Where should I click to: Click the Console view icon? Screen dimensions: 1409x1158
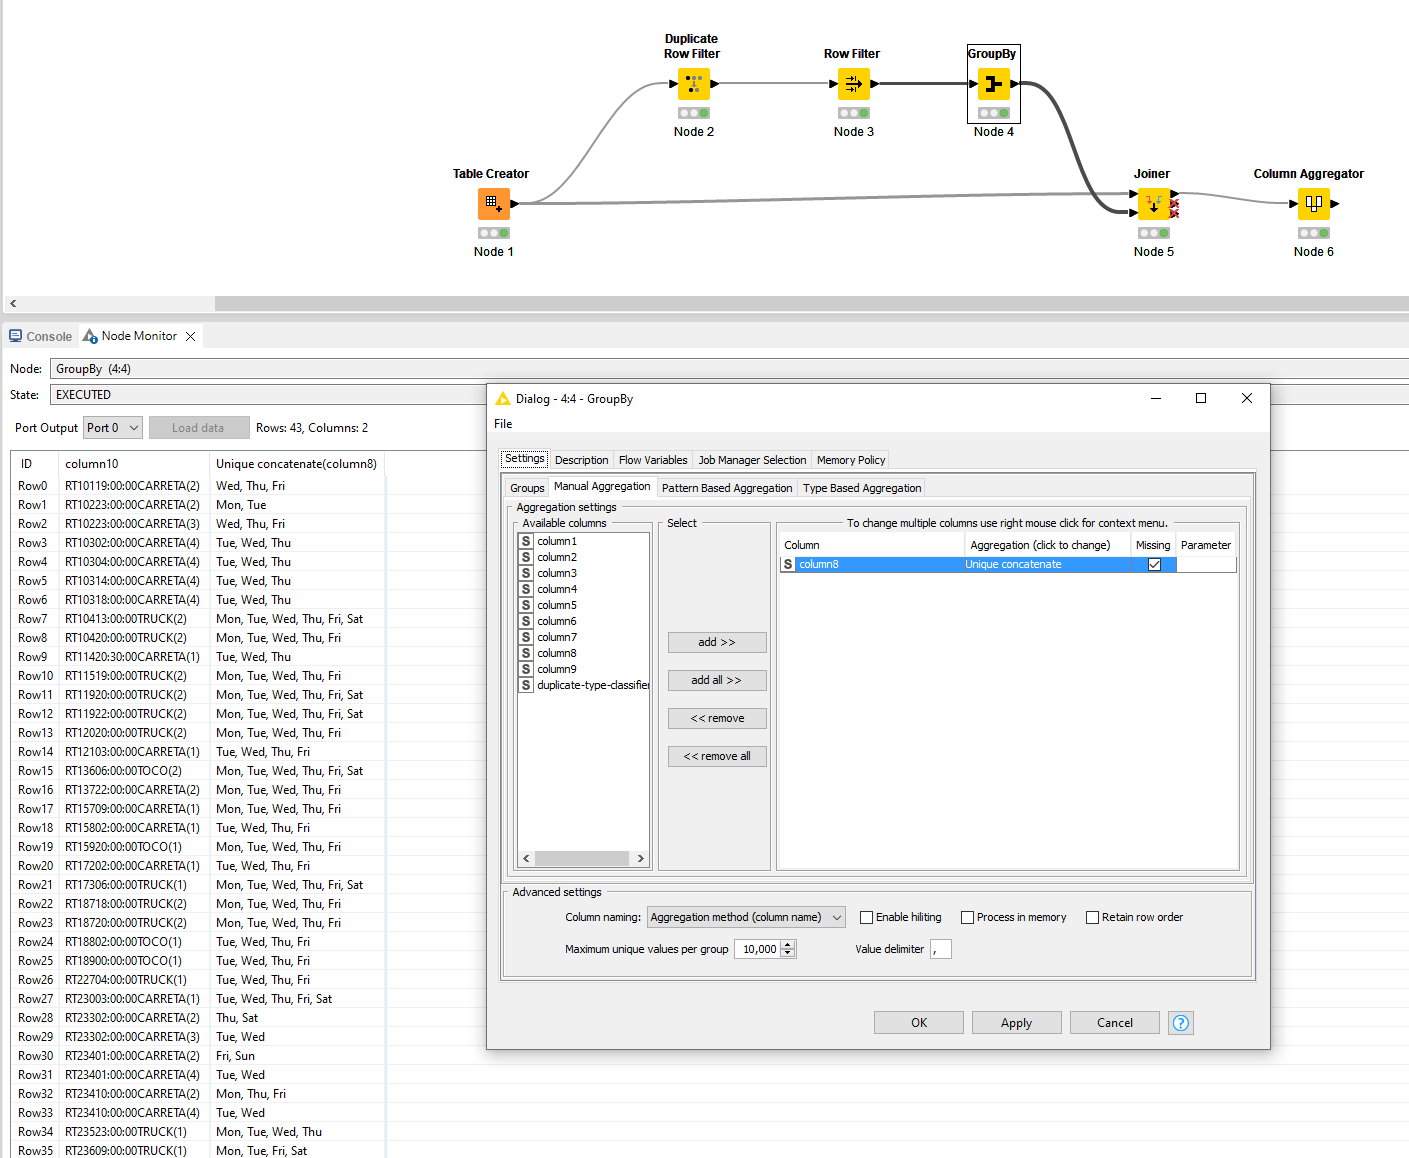coord(16,336)
